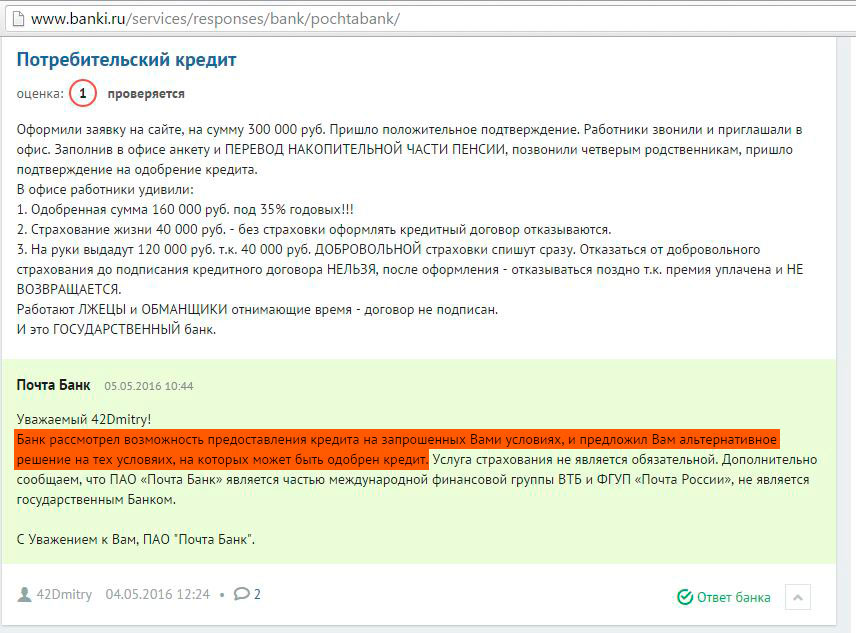
Task: Click the 'оценка:' label
Action: [x=40, y=94]
